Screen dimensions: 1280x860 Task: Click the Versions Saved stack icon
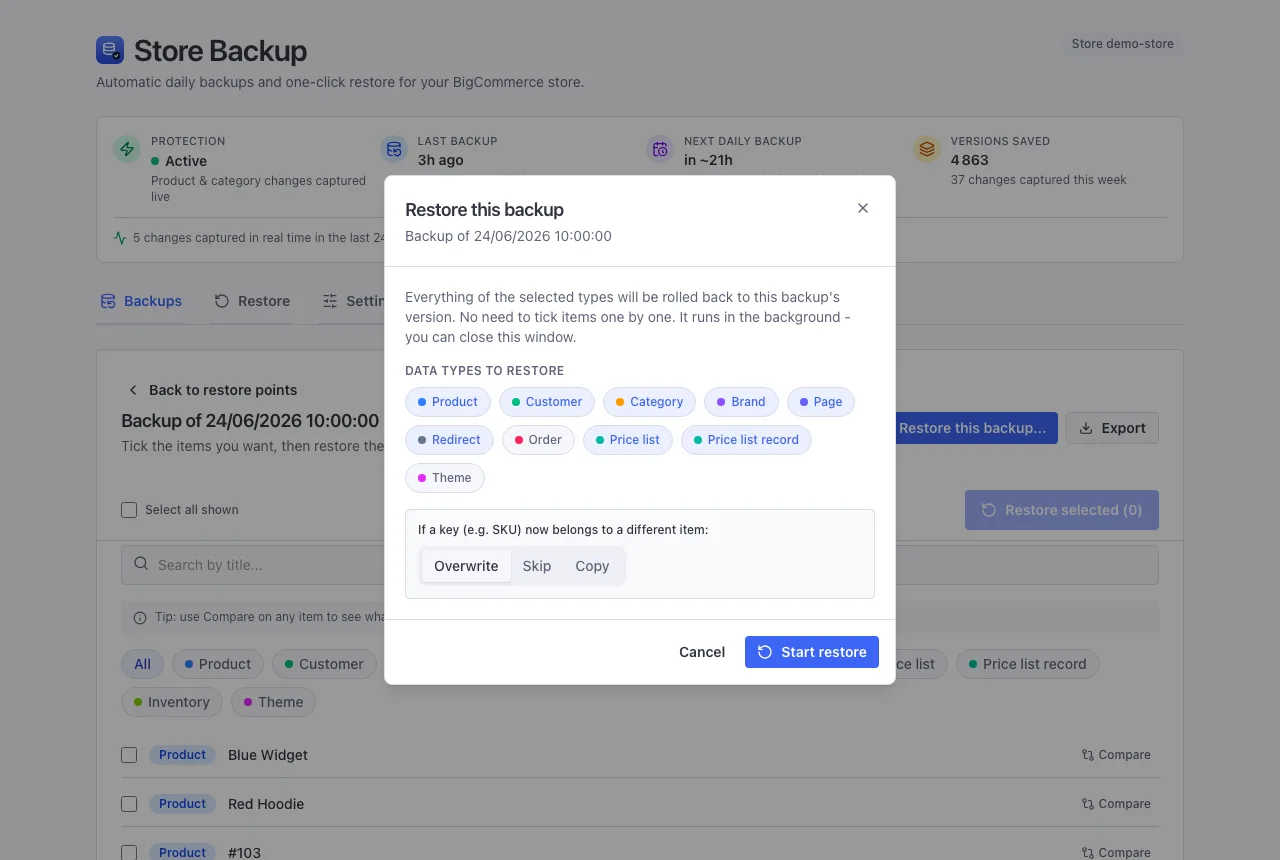(x=927, y=150)
